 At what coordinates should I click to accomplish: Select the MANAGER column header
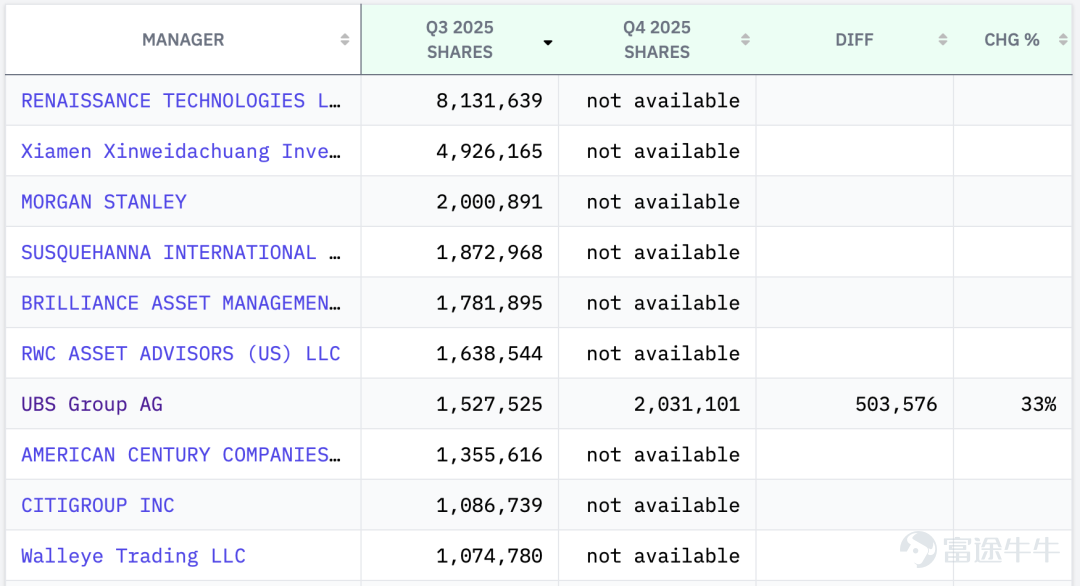pyautogui.click(x=183, y=40)
